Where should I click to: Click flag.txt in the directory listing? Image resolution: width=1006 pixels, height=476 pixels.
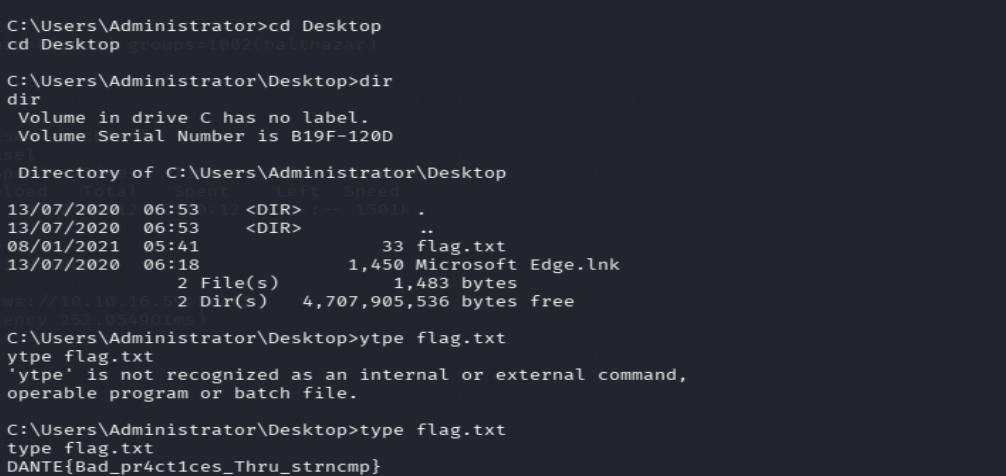click(461, 246)
